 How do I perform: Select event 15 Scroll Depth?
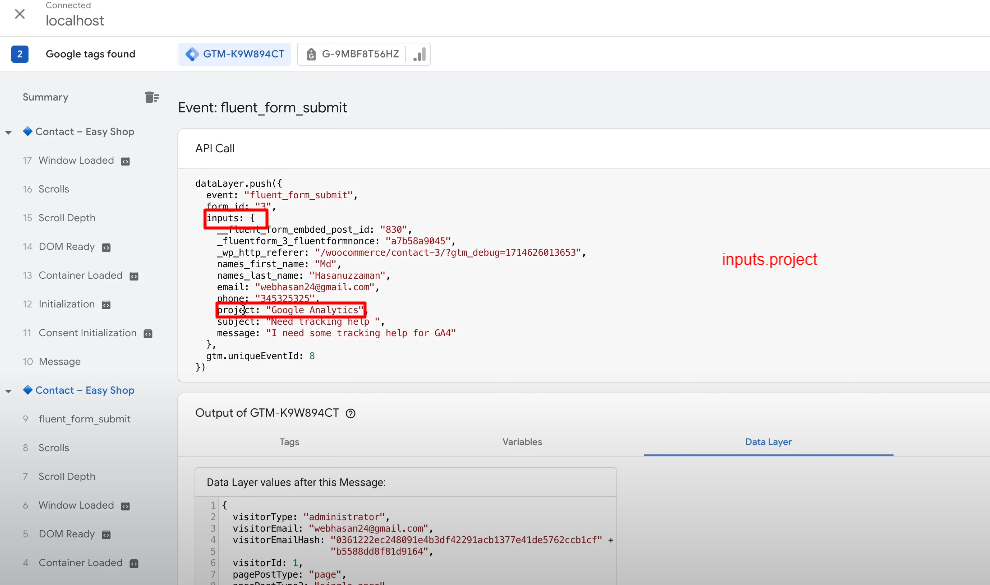pyautogui.click(x=67, y=218)
